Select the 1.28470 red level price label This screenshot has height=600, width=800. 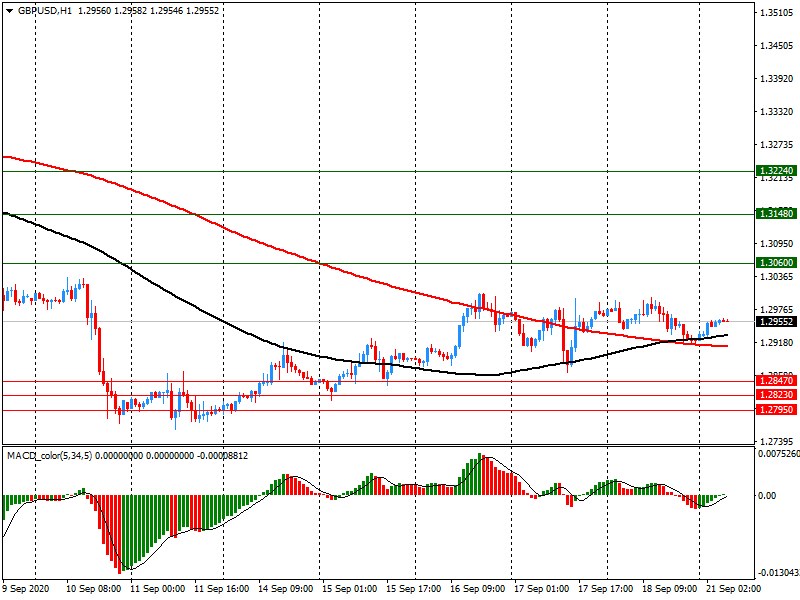[x=776, y=381]
